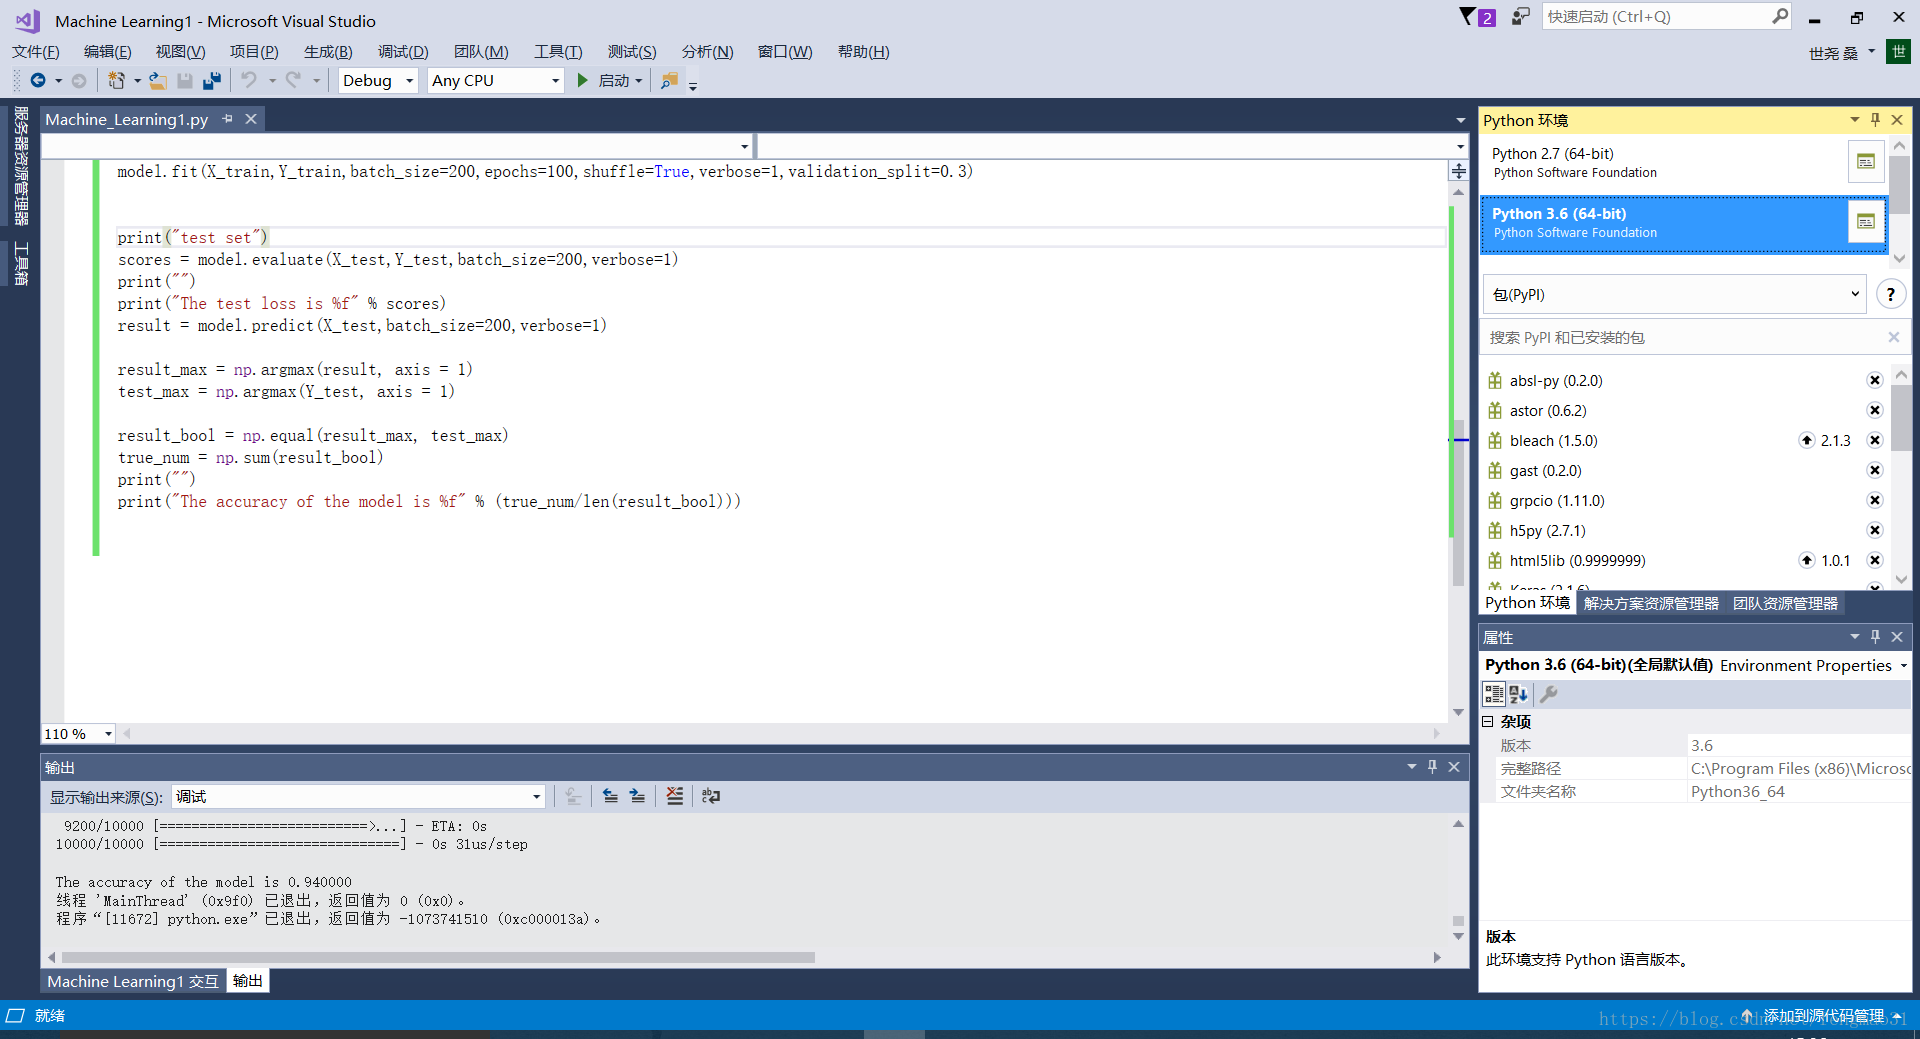Uninstall the absl-py package
Screen dimensions: 1920x1039
pyautogui.click(x=1875, y=380)
